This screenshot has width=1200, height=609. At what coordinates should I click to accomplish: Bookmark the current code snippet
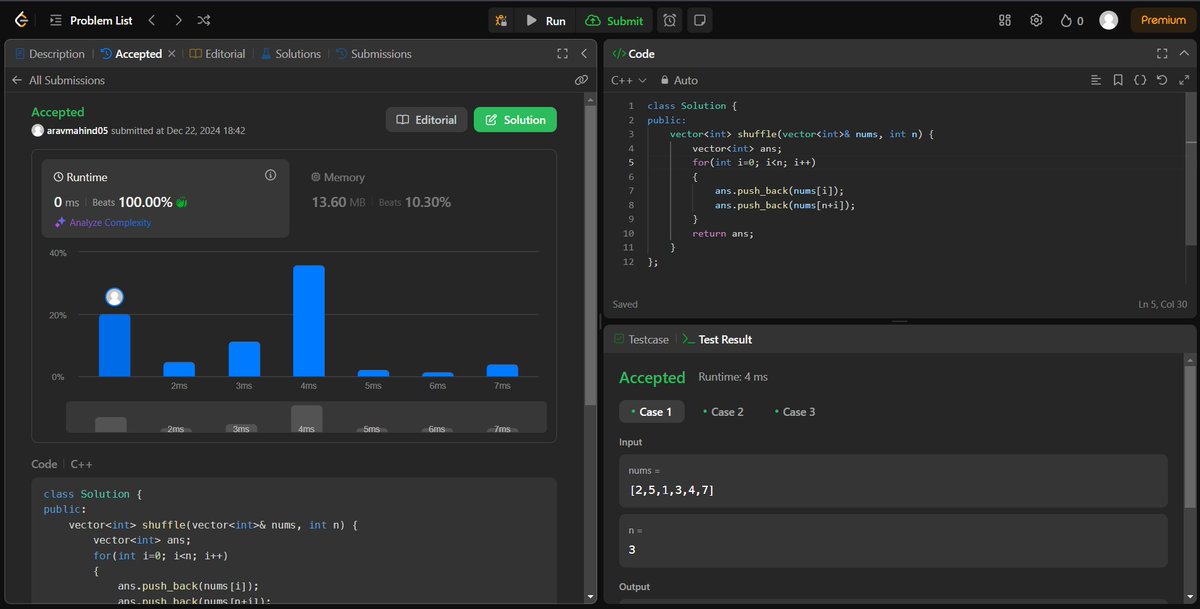[x=1117, y=80]
